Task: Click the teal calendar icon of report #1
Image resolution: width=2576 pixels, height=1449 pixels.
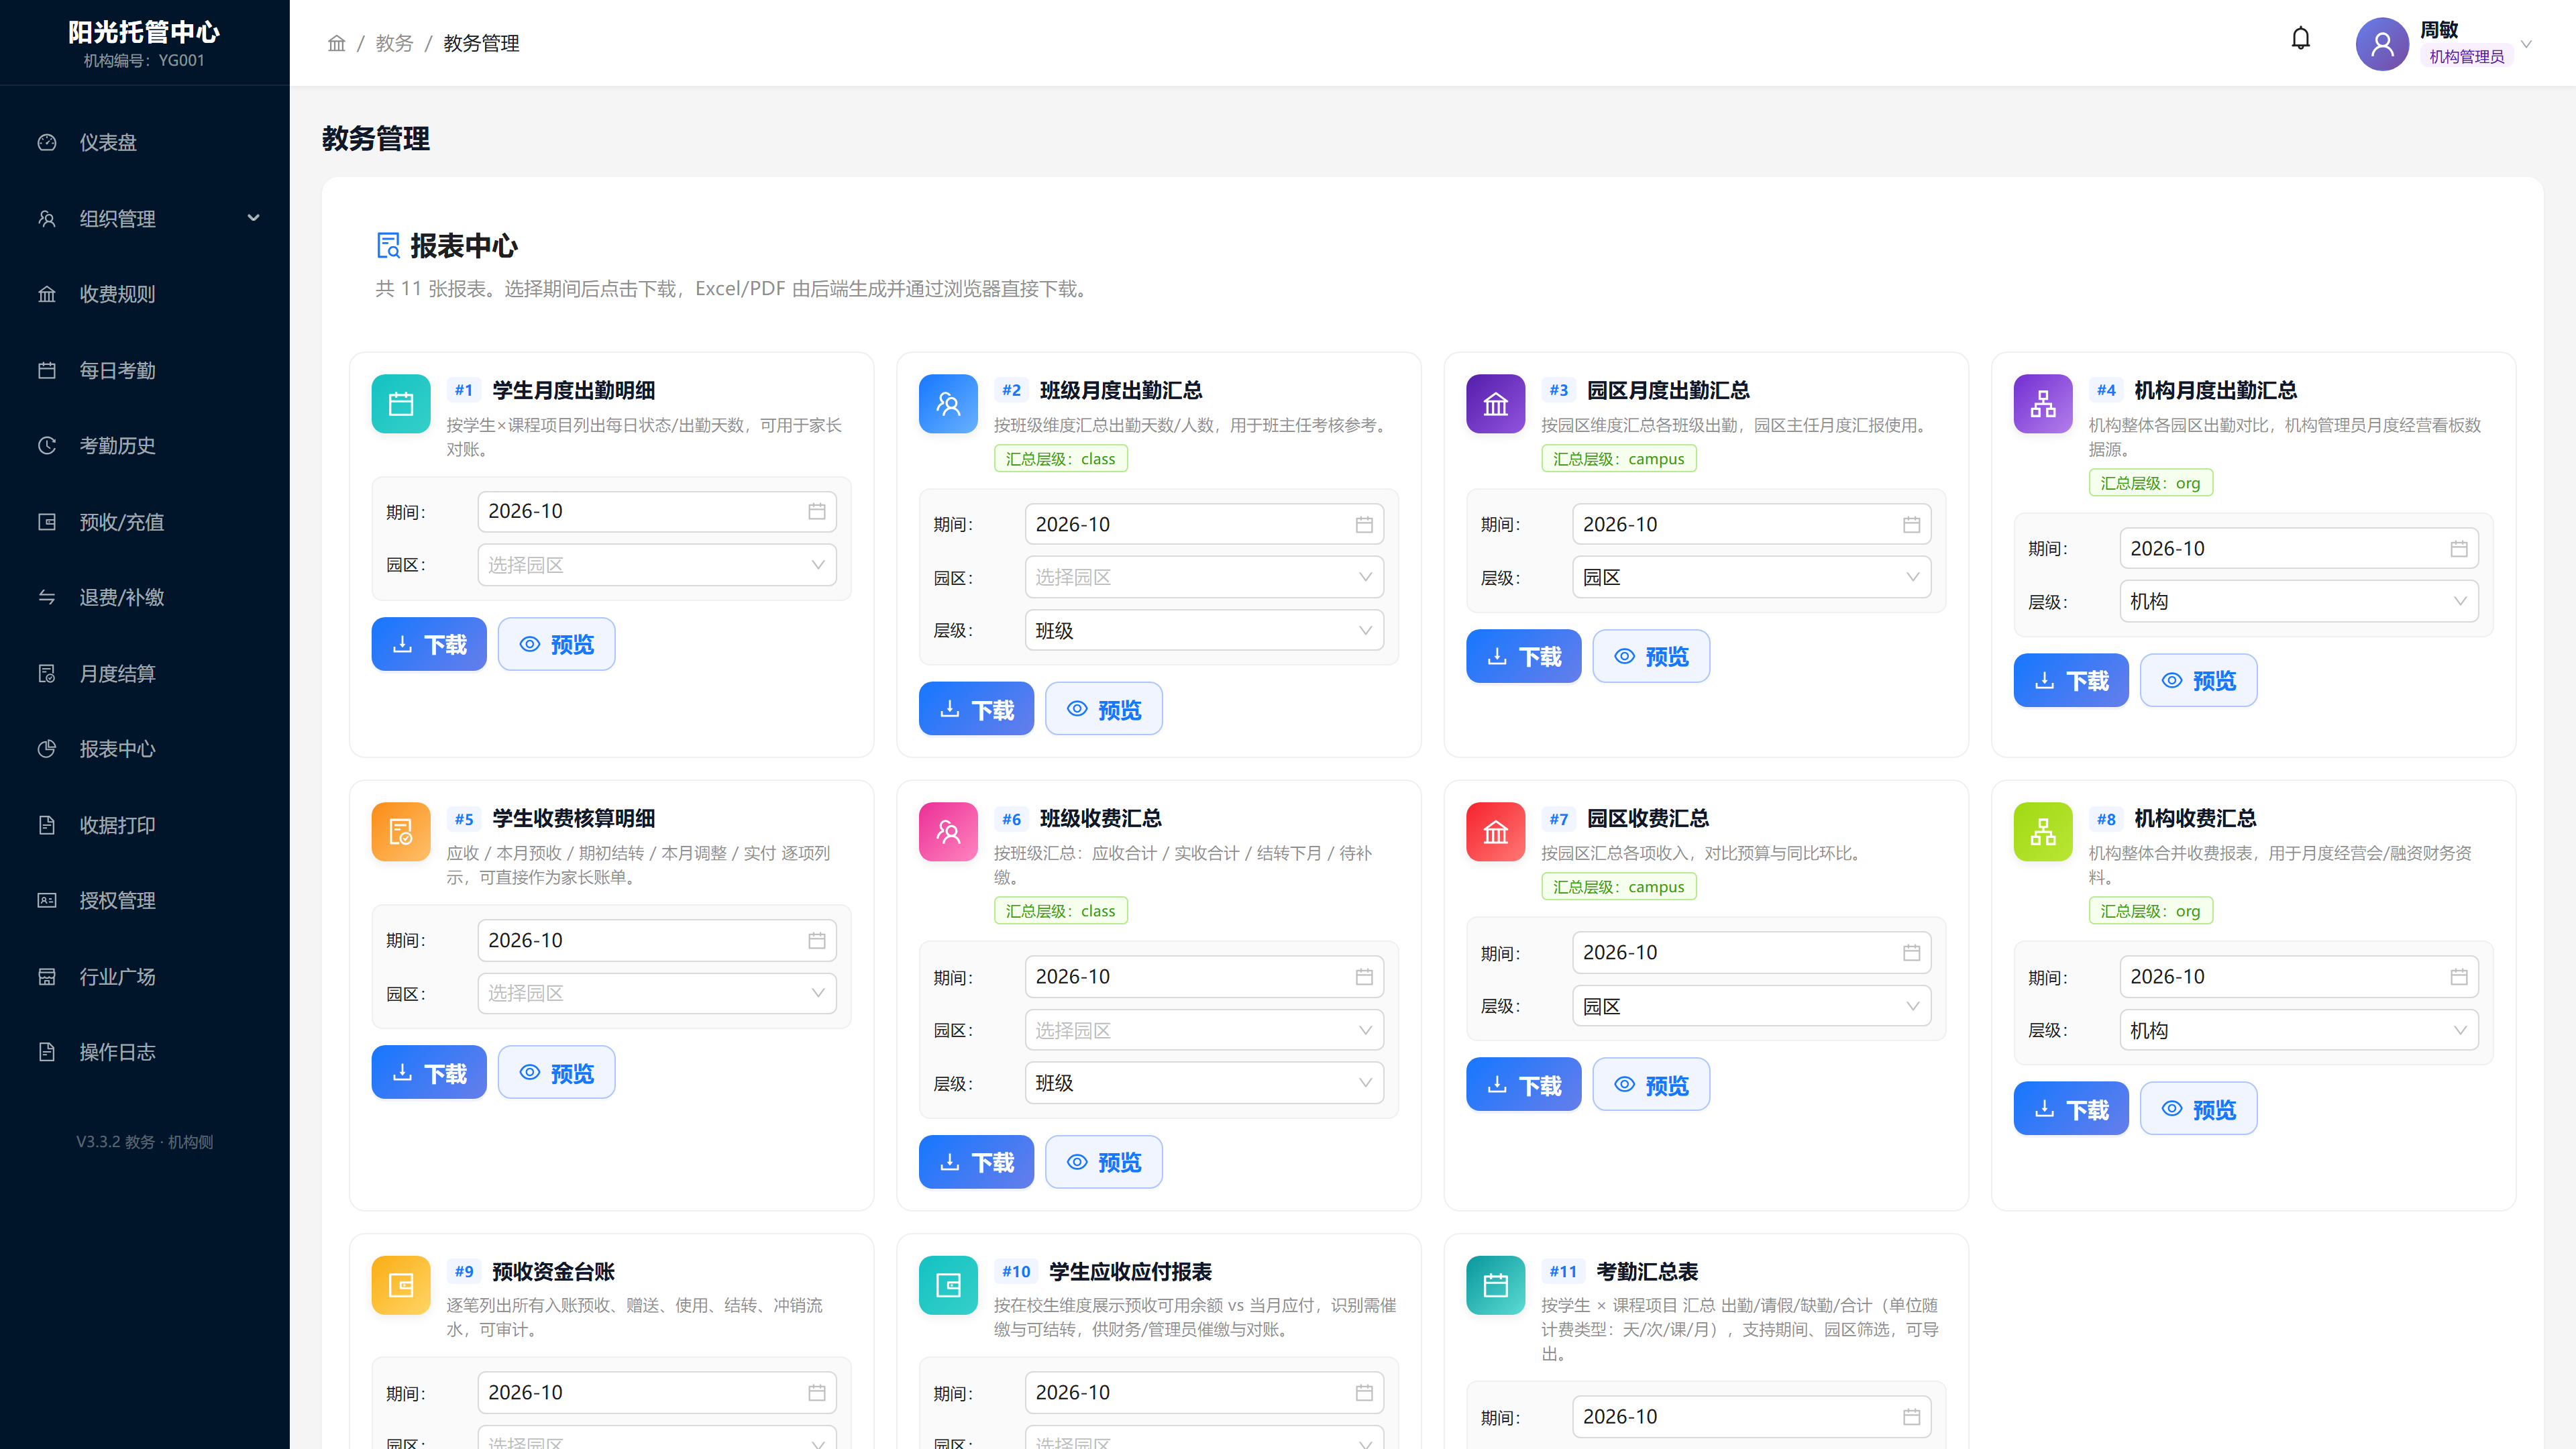Action: tap(401, 403)
